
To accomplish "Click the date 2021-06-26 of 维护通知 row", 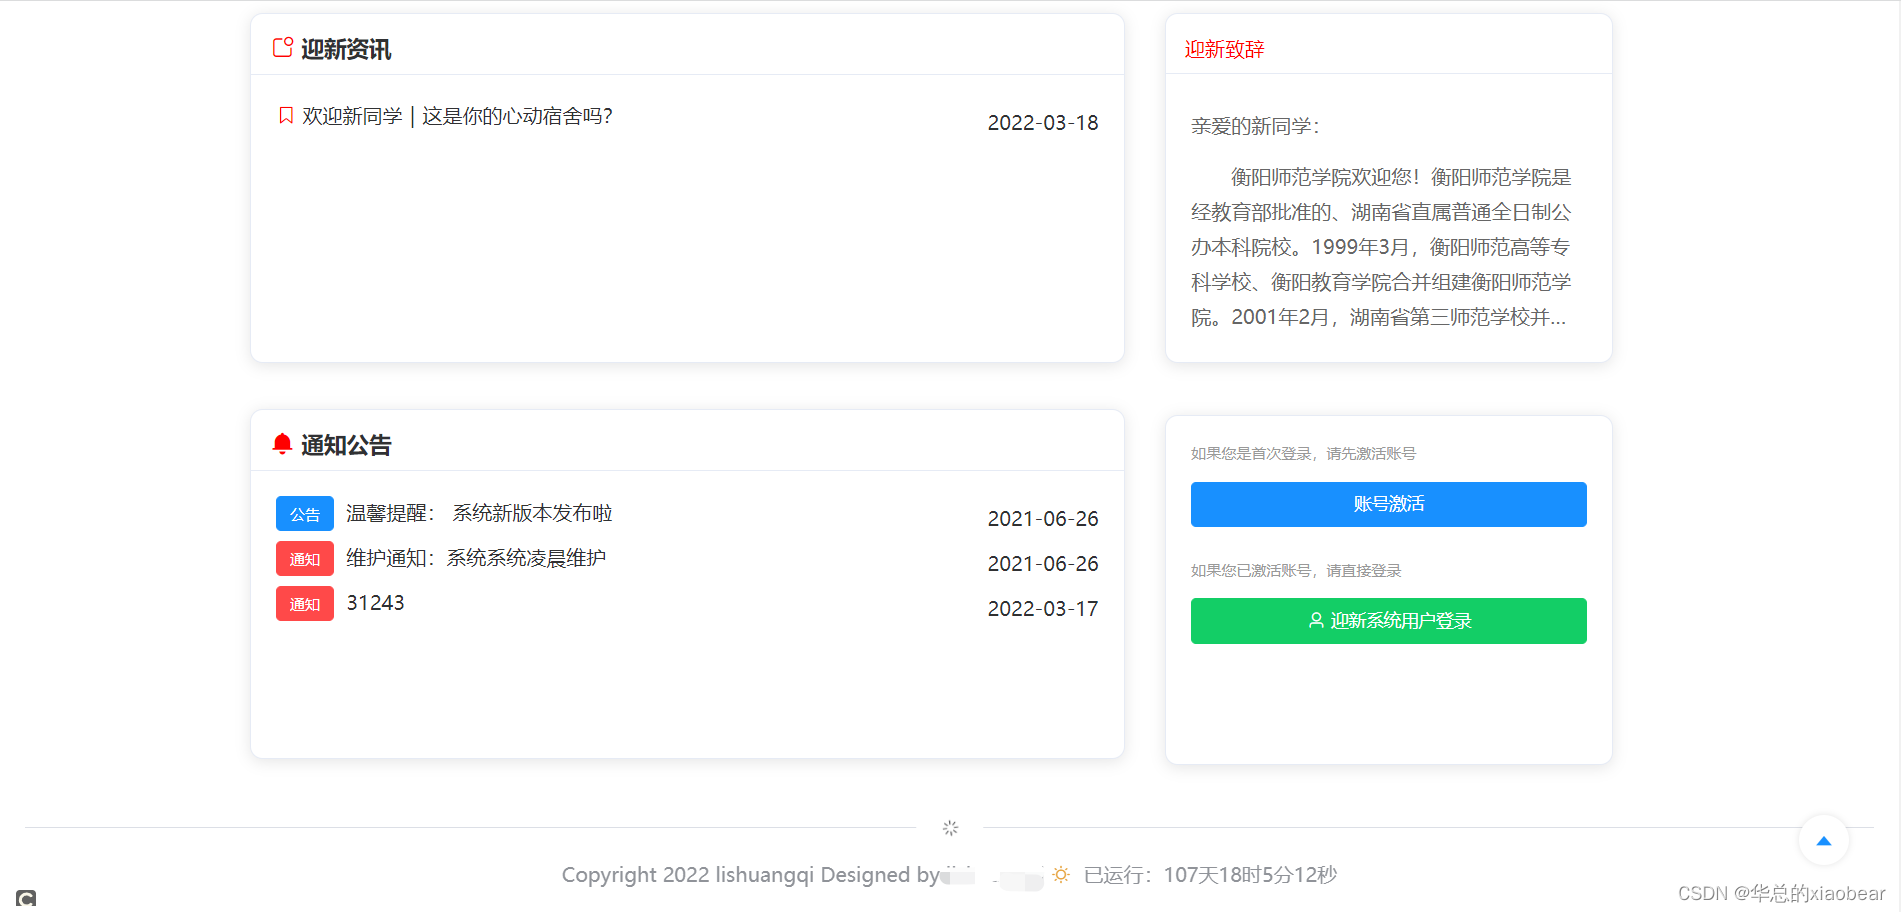I will (1043, 564).
